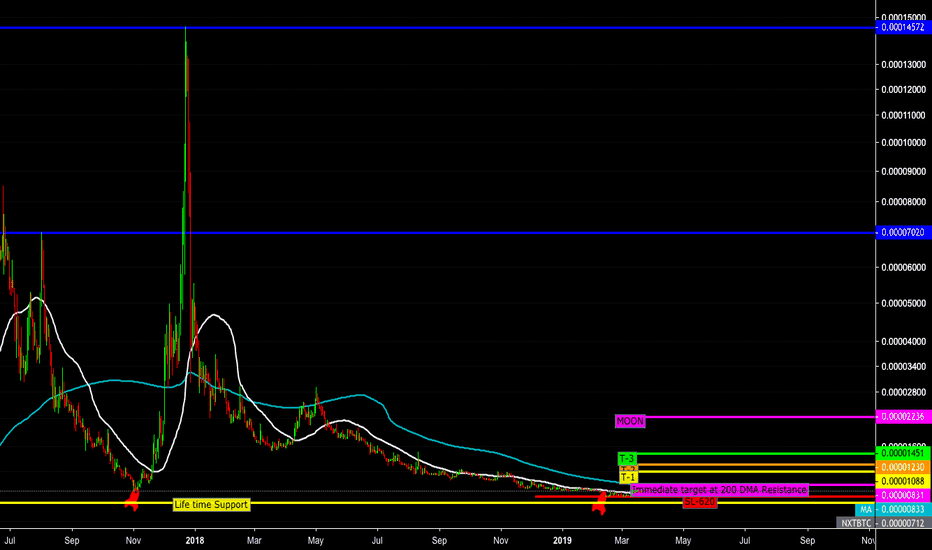Image resolution: width=932 pixels, height=550 pixels.
Task: Select the blue horizontal line at 0.00014572
Action: [x=437, y=27]
